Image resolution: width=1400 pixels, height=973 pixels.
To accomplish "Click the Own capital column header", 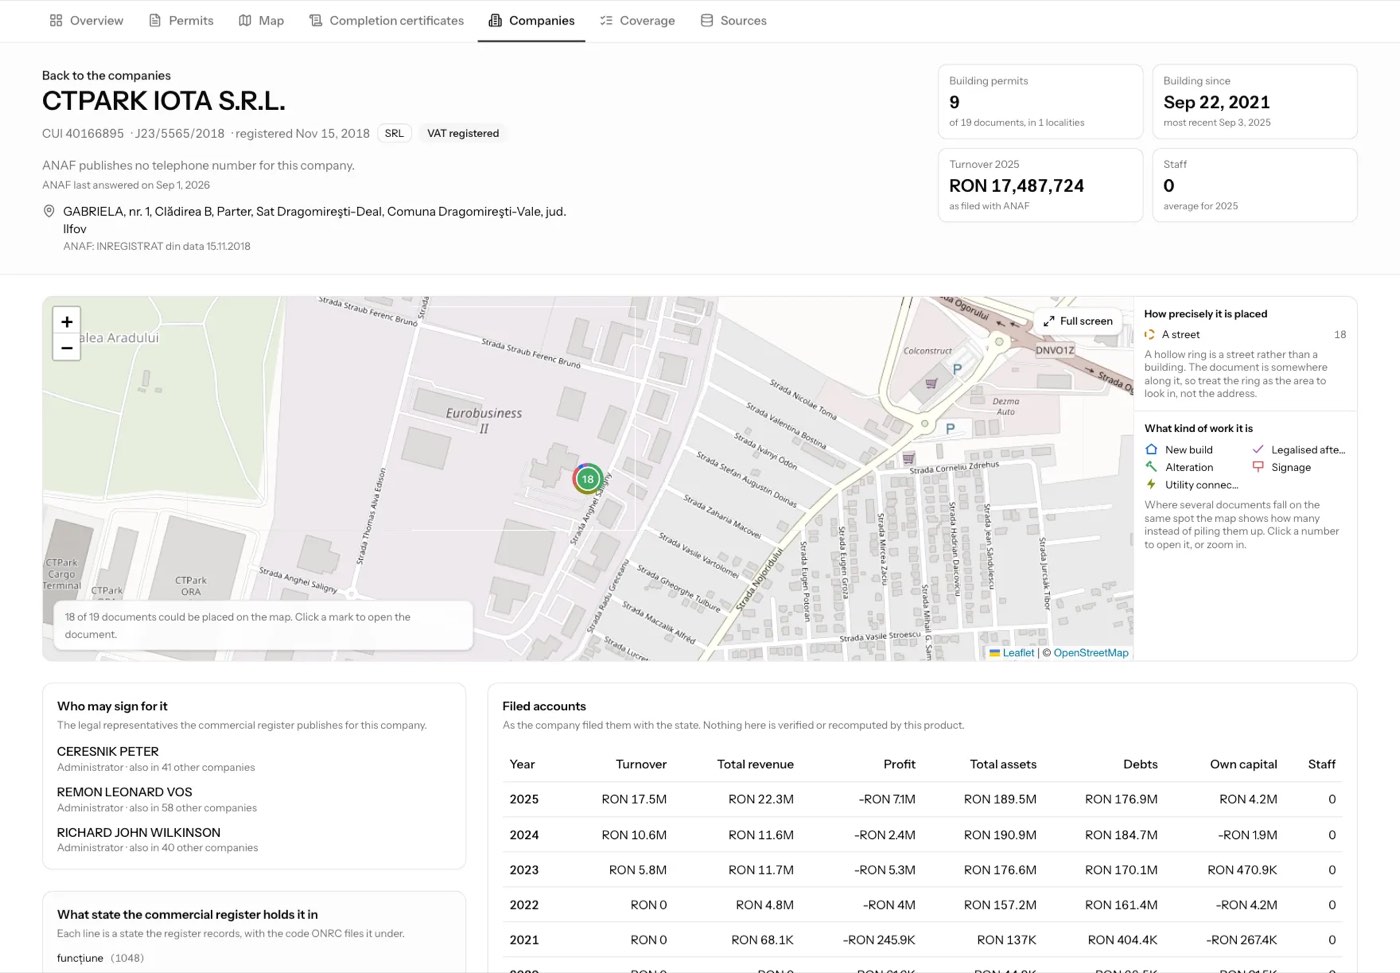I will click(1243, 764).
